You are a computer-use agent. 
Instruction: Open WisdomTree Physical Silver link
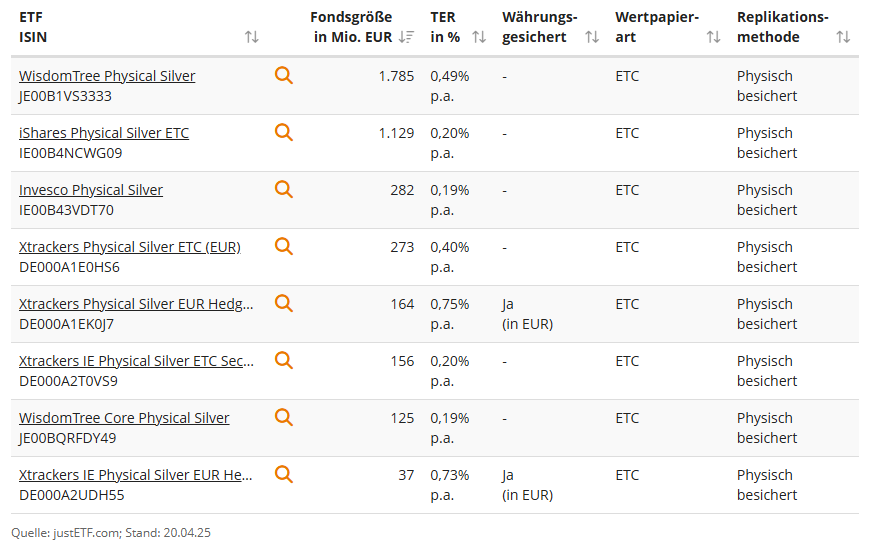click(107, 76)
